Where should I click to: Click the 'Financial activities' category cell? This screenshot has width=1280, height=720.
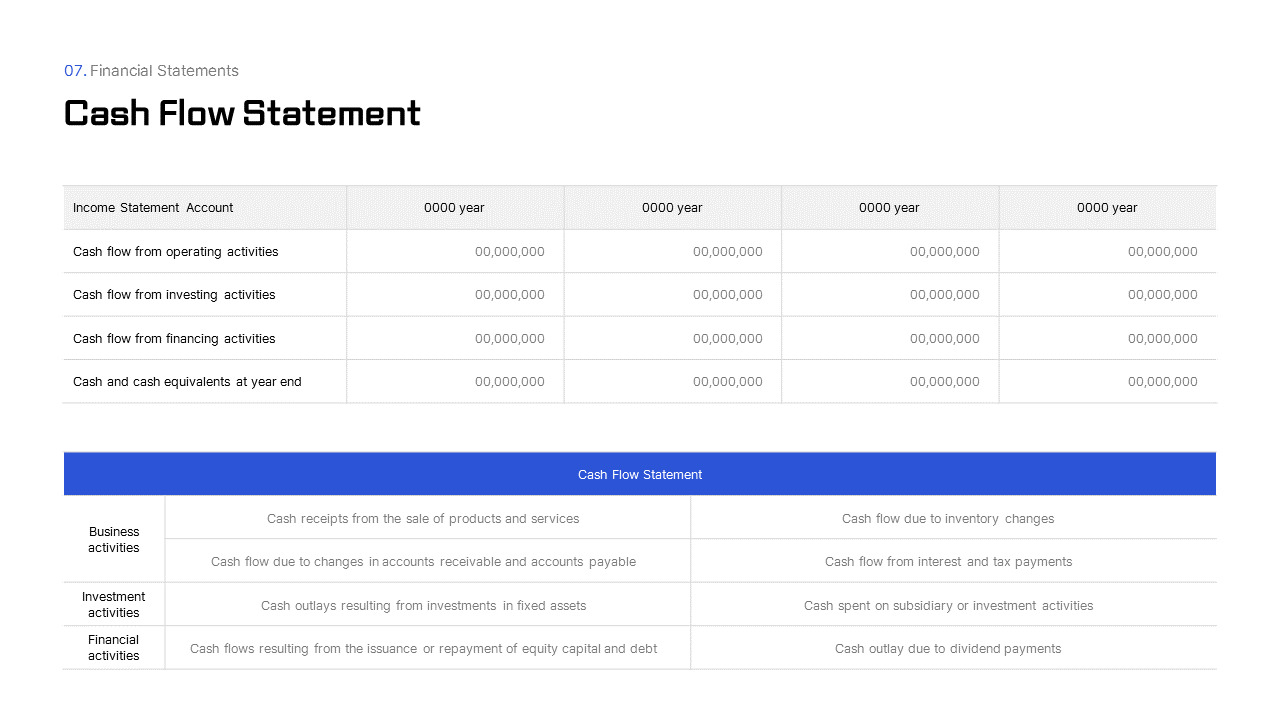[114, 648]
